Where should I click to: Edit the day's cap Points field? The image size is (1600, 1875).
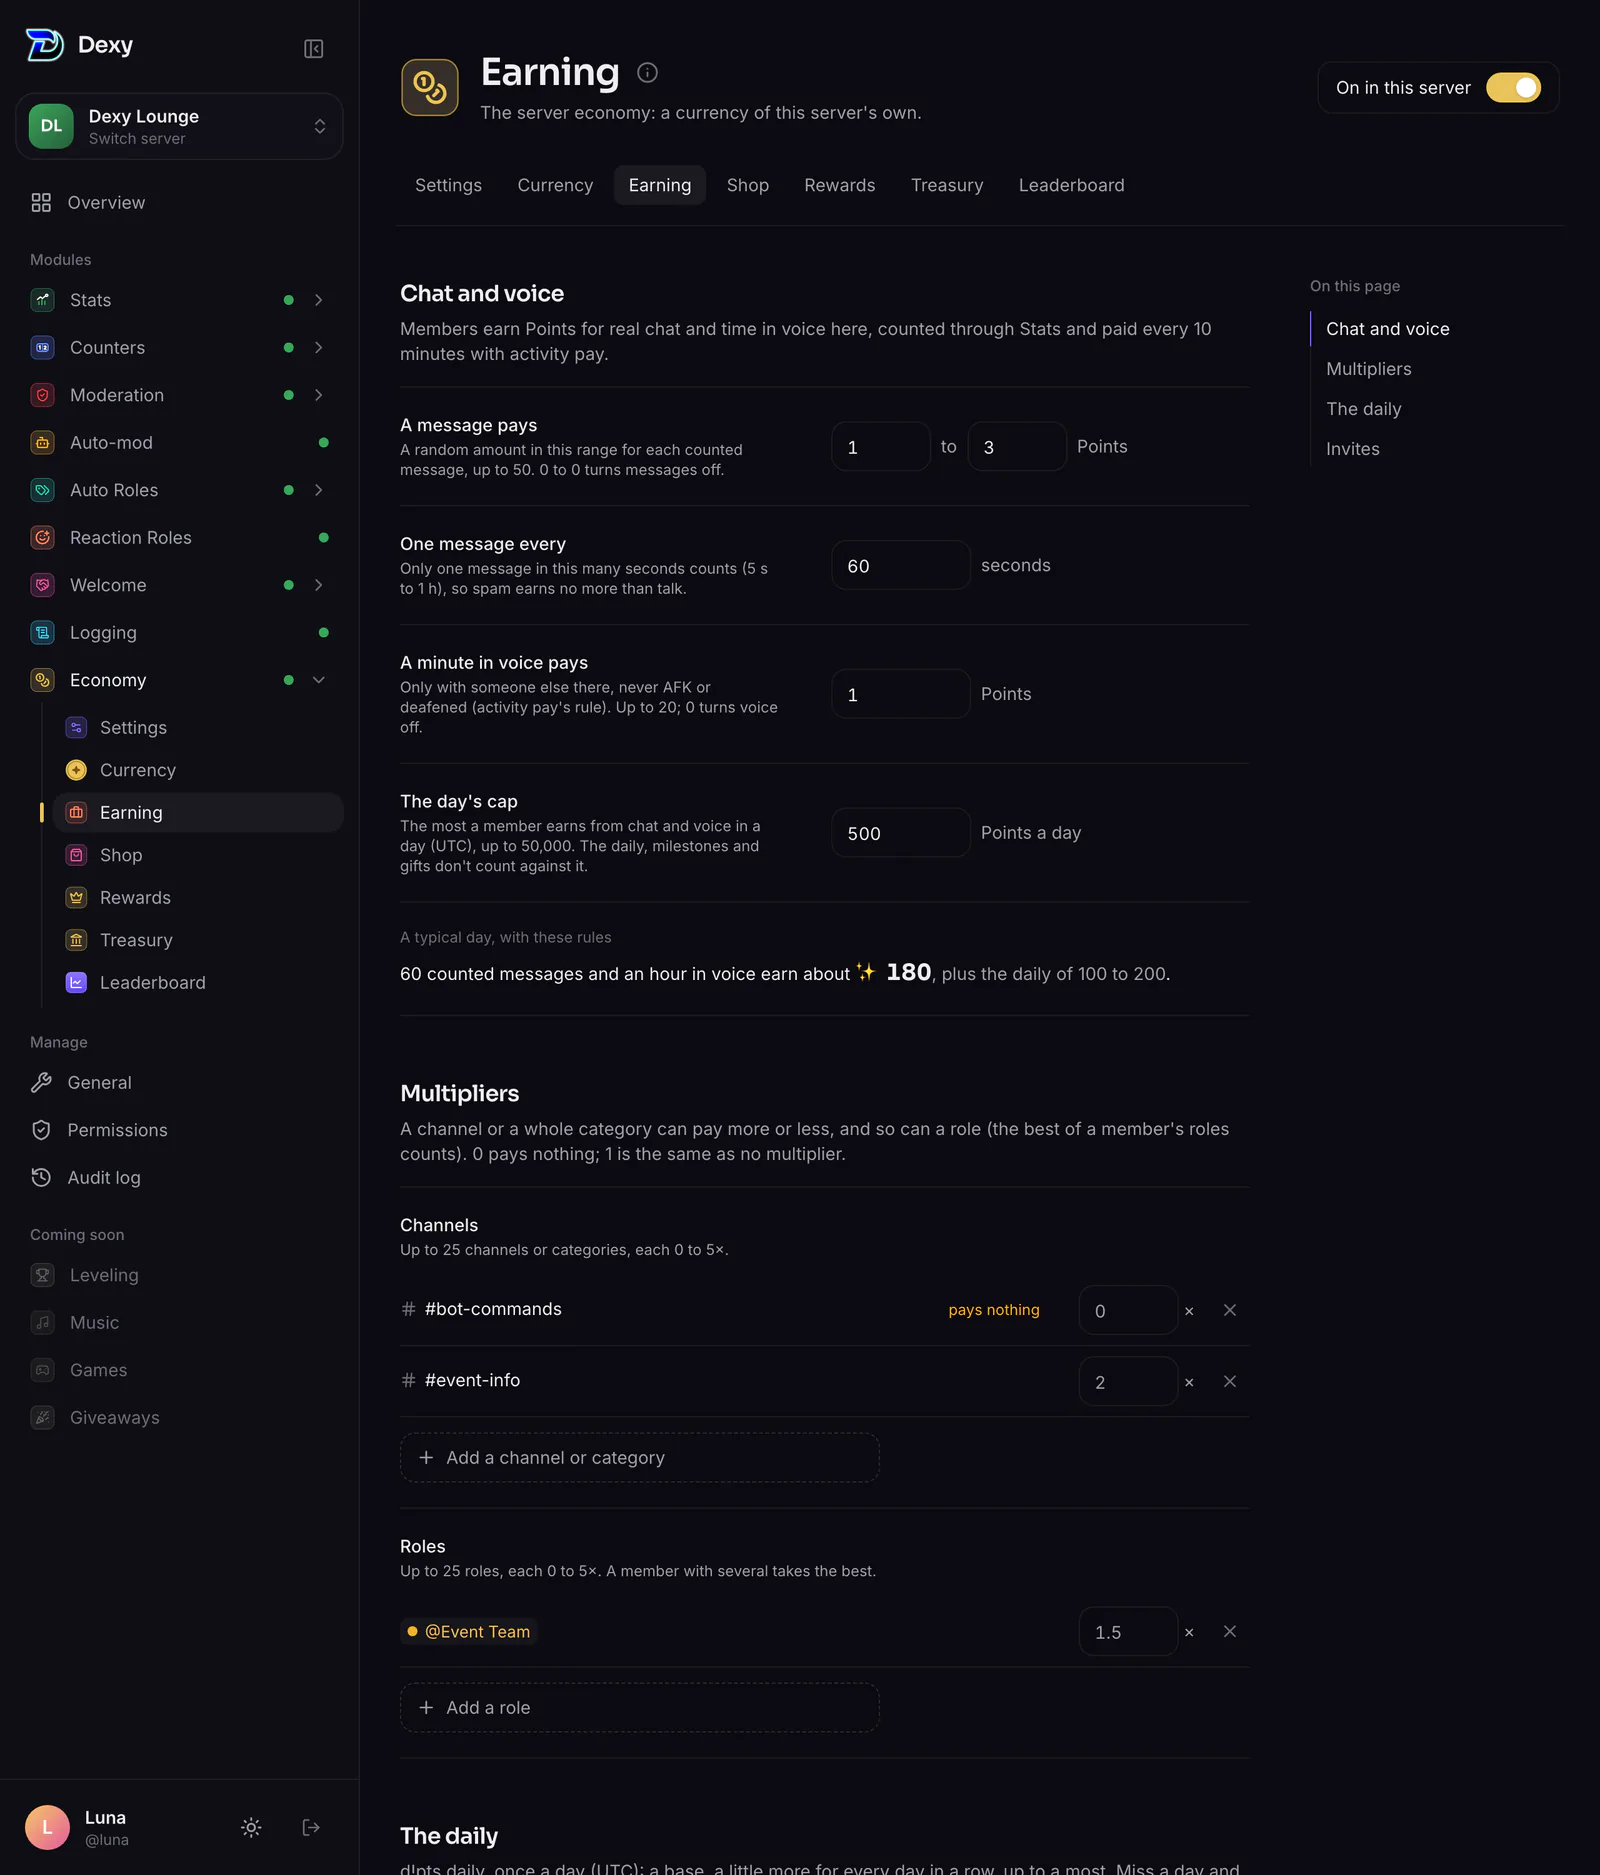901,833
